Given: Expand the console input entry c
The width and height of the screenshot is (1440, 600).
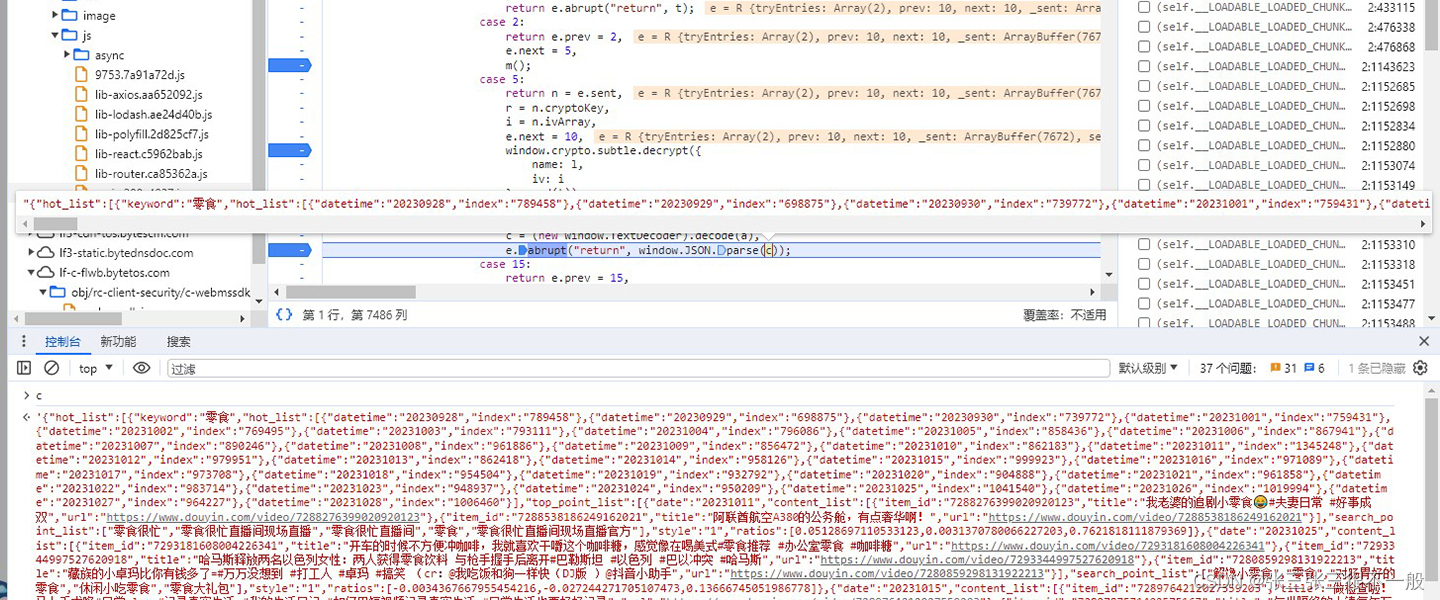Looking at the screenshot, I should pos(26,396).
